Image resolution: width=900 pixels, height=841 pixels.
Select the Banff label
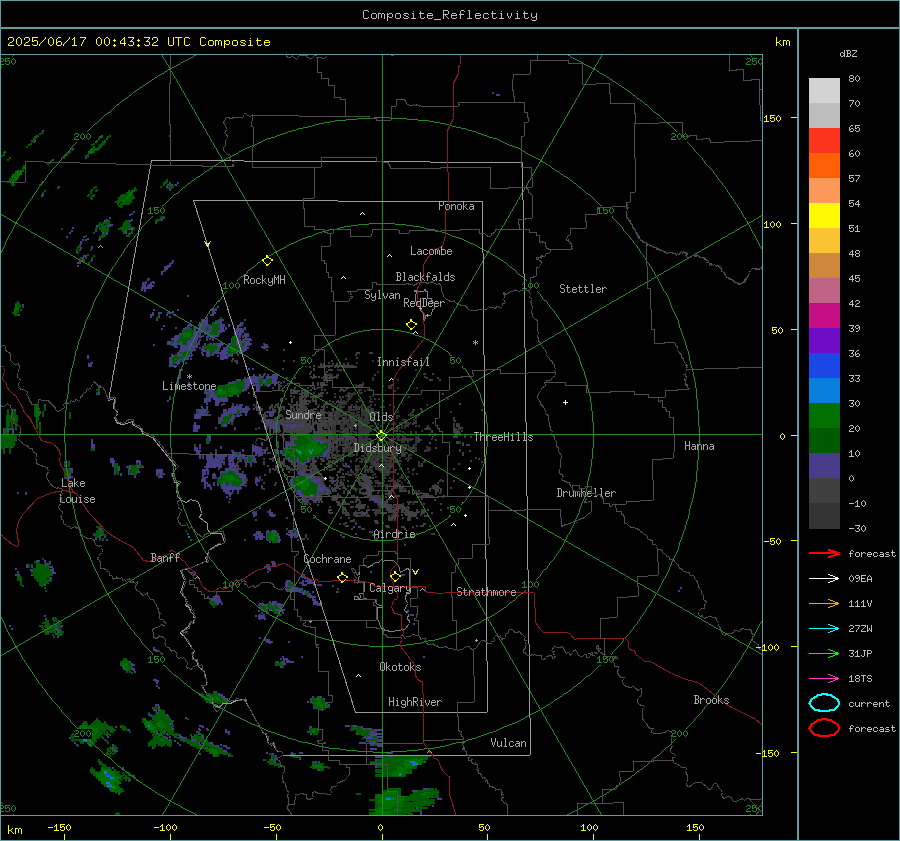click(165, 557)
